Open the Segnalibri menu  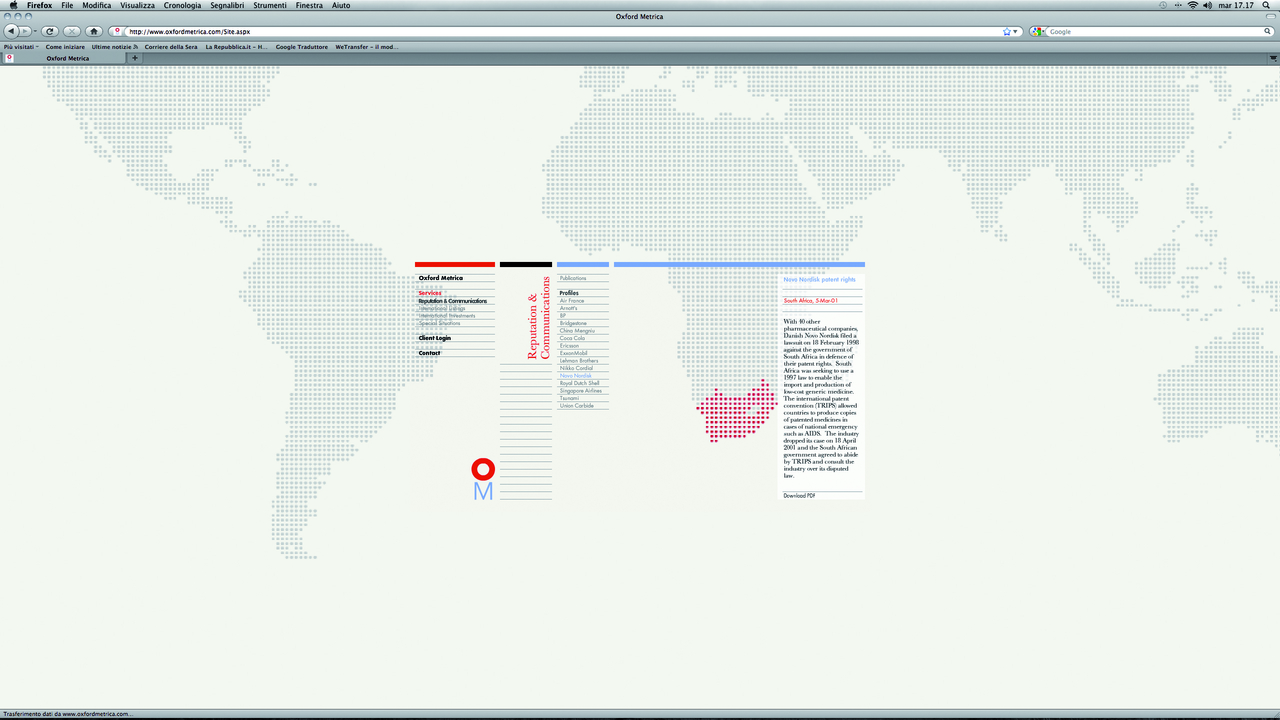click(x=227, y=5)
